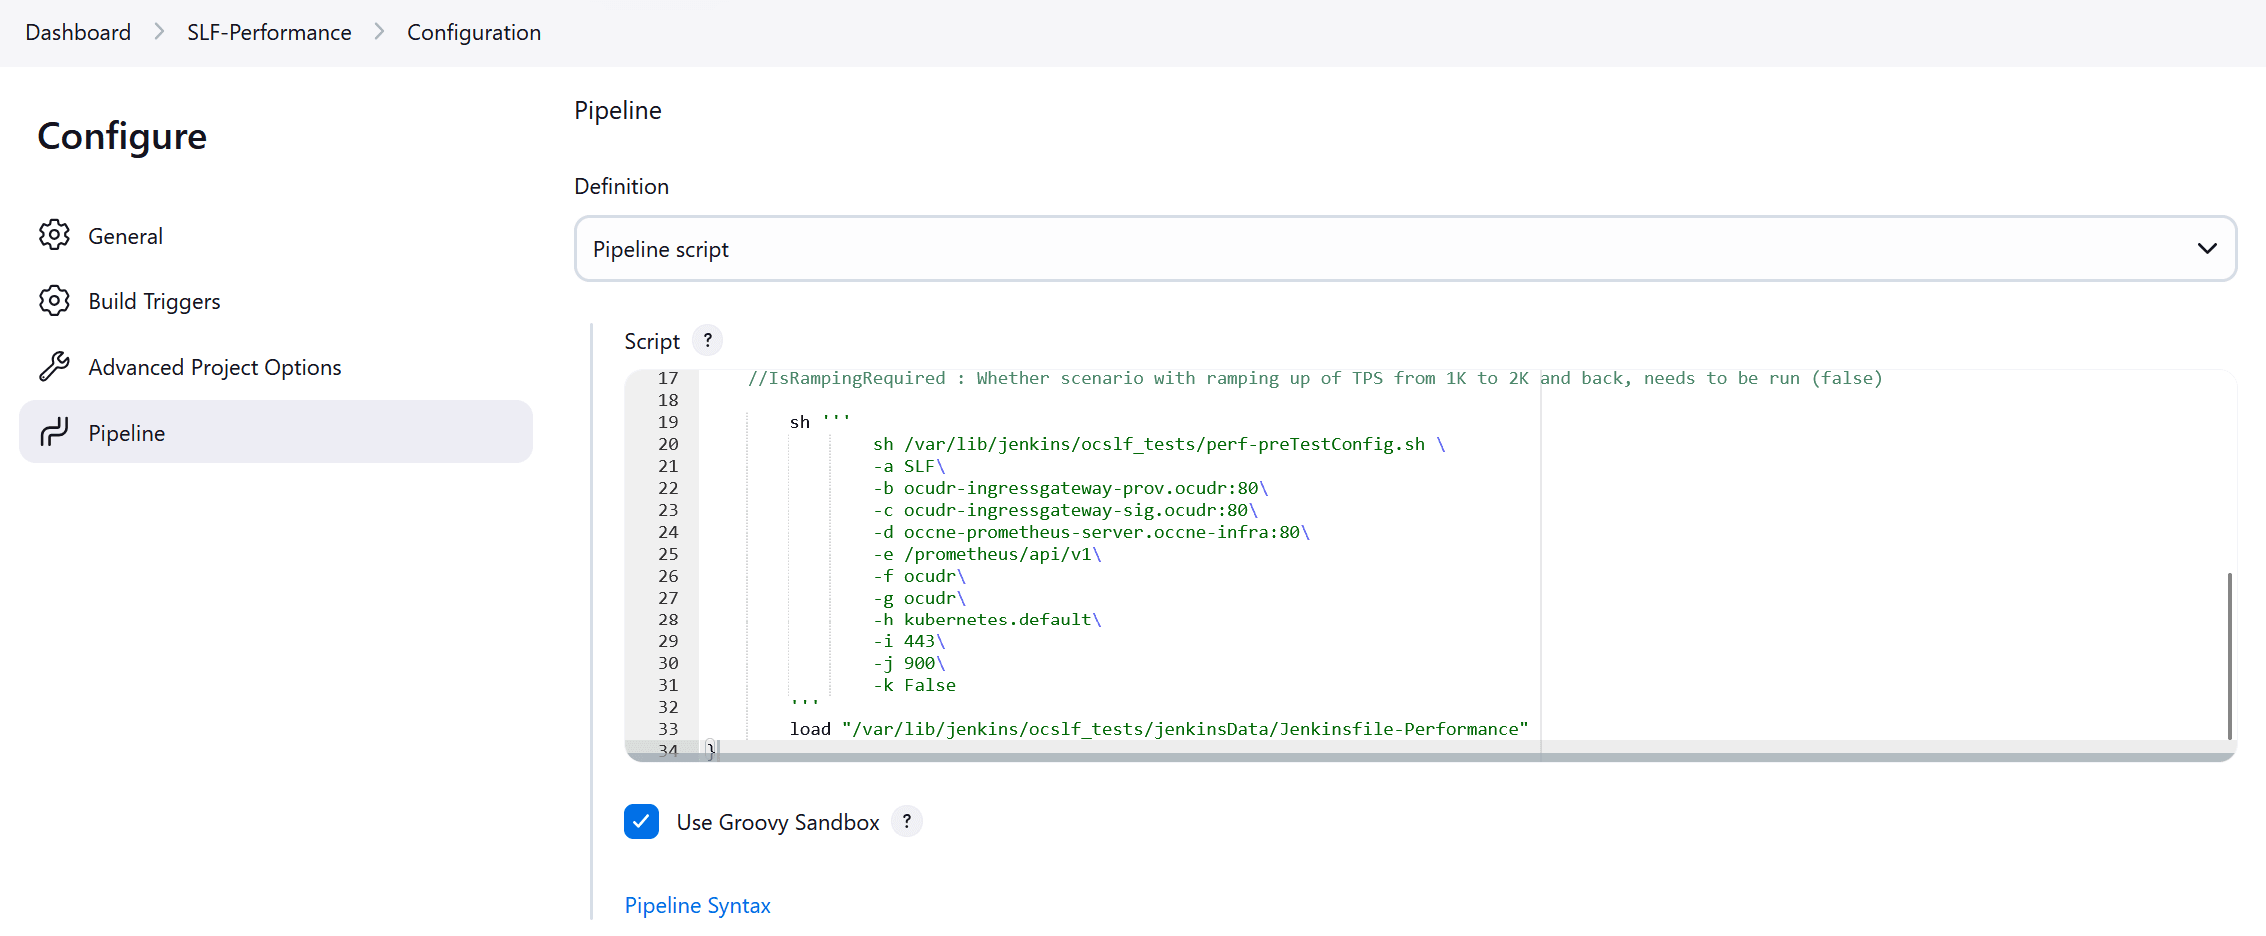Select the Advanced Project Options wrench icon
Image resolution: width=2266 pixels, height=936 pixels.
click(x=55, y=366)
